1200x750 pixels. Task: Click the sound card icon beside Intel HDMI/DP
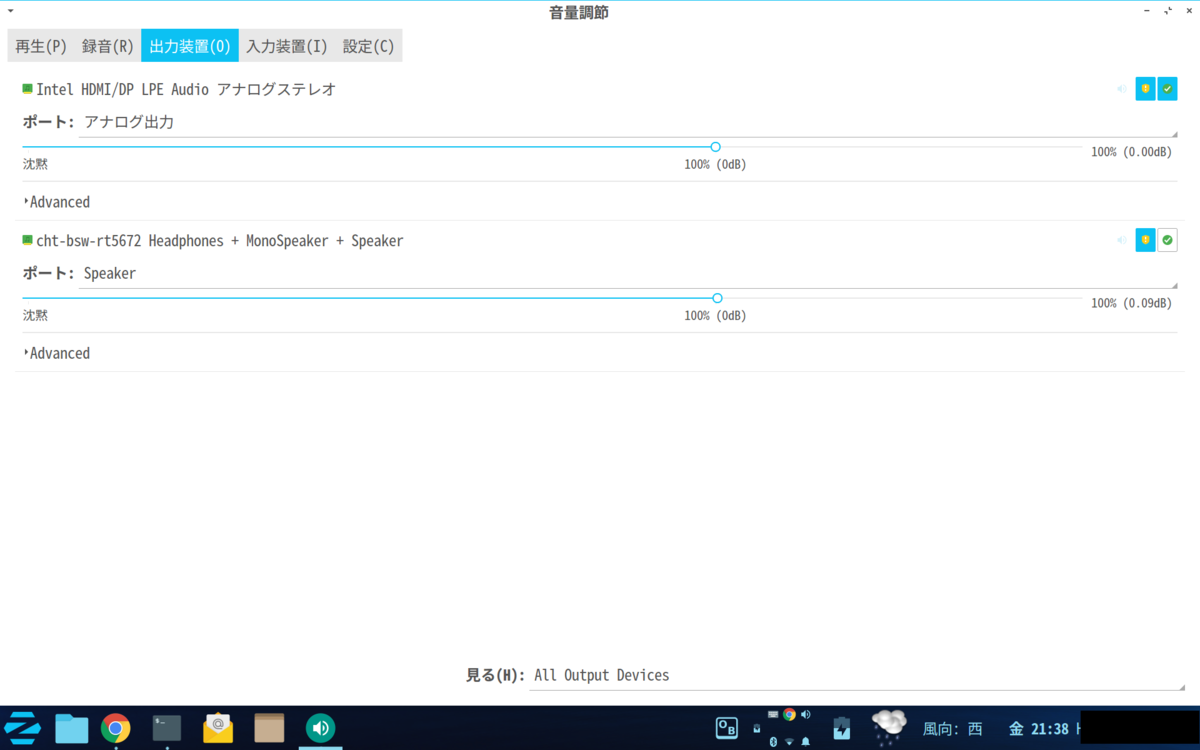click(x=28, y=89)
